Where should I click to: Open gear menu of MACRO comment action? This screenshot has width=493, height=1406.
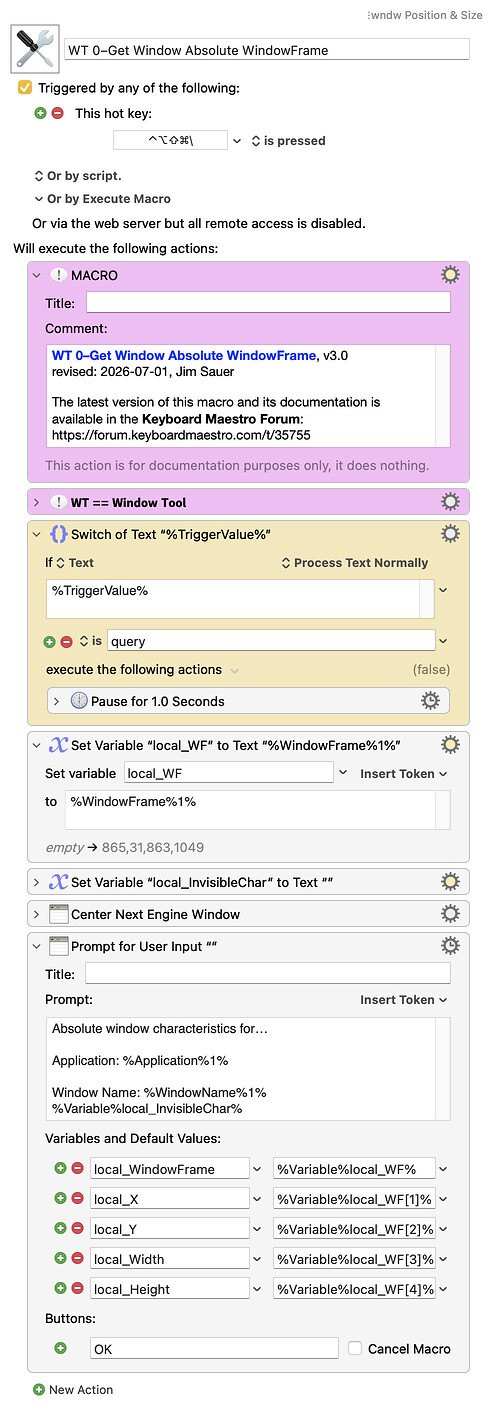[x=450, y=274]
